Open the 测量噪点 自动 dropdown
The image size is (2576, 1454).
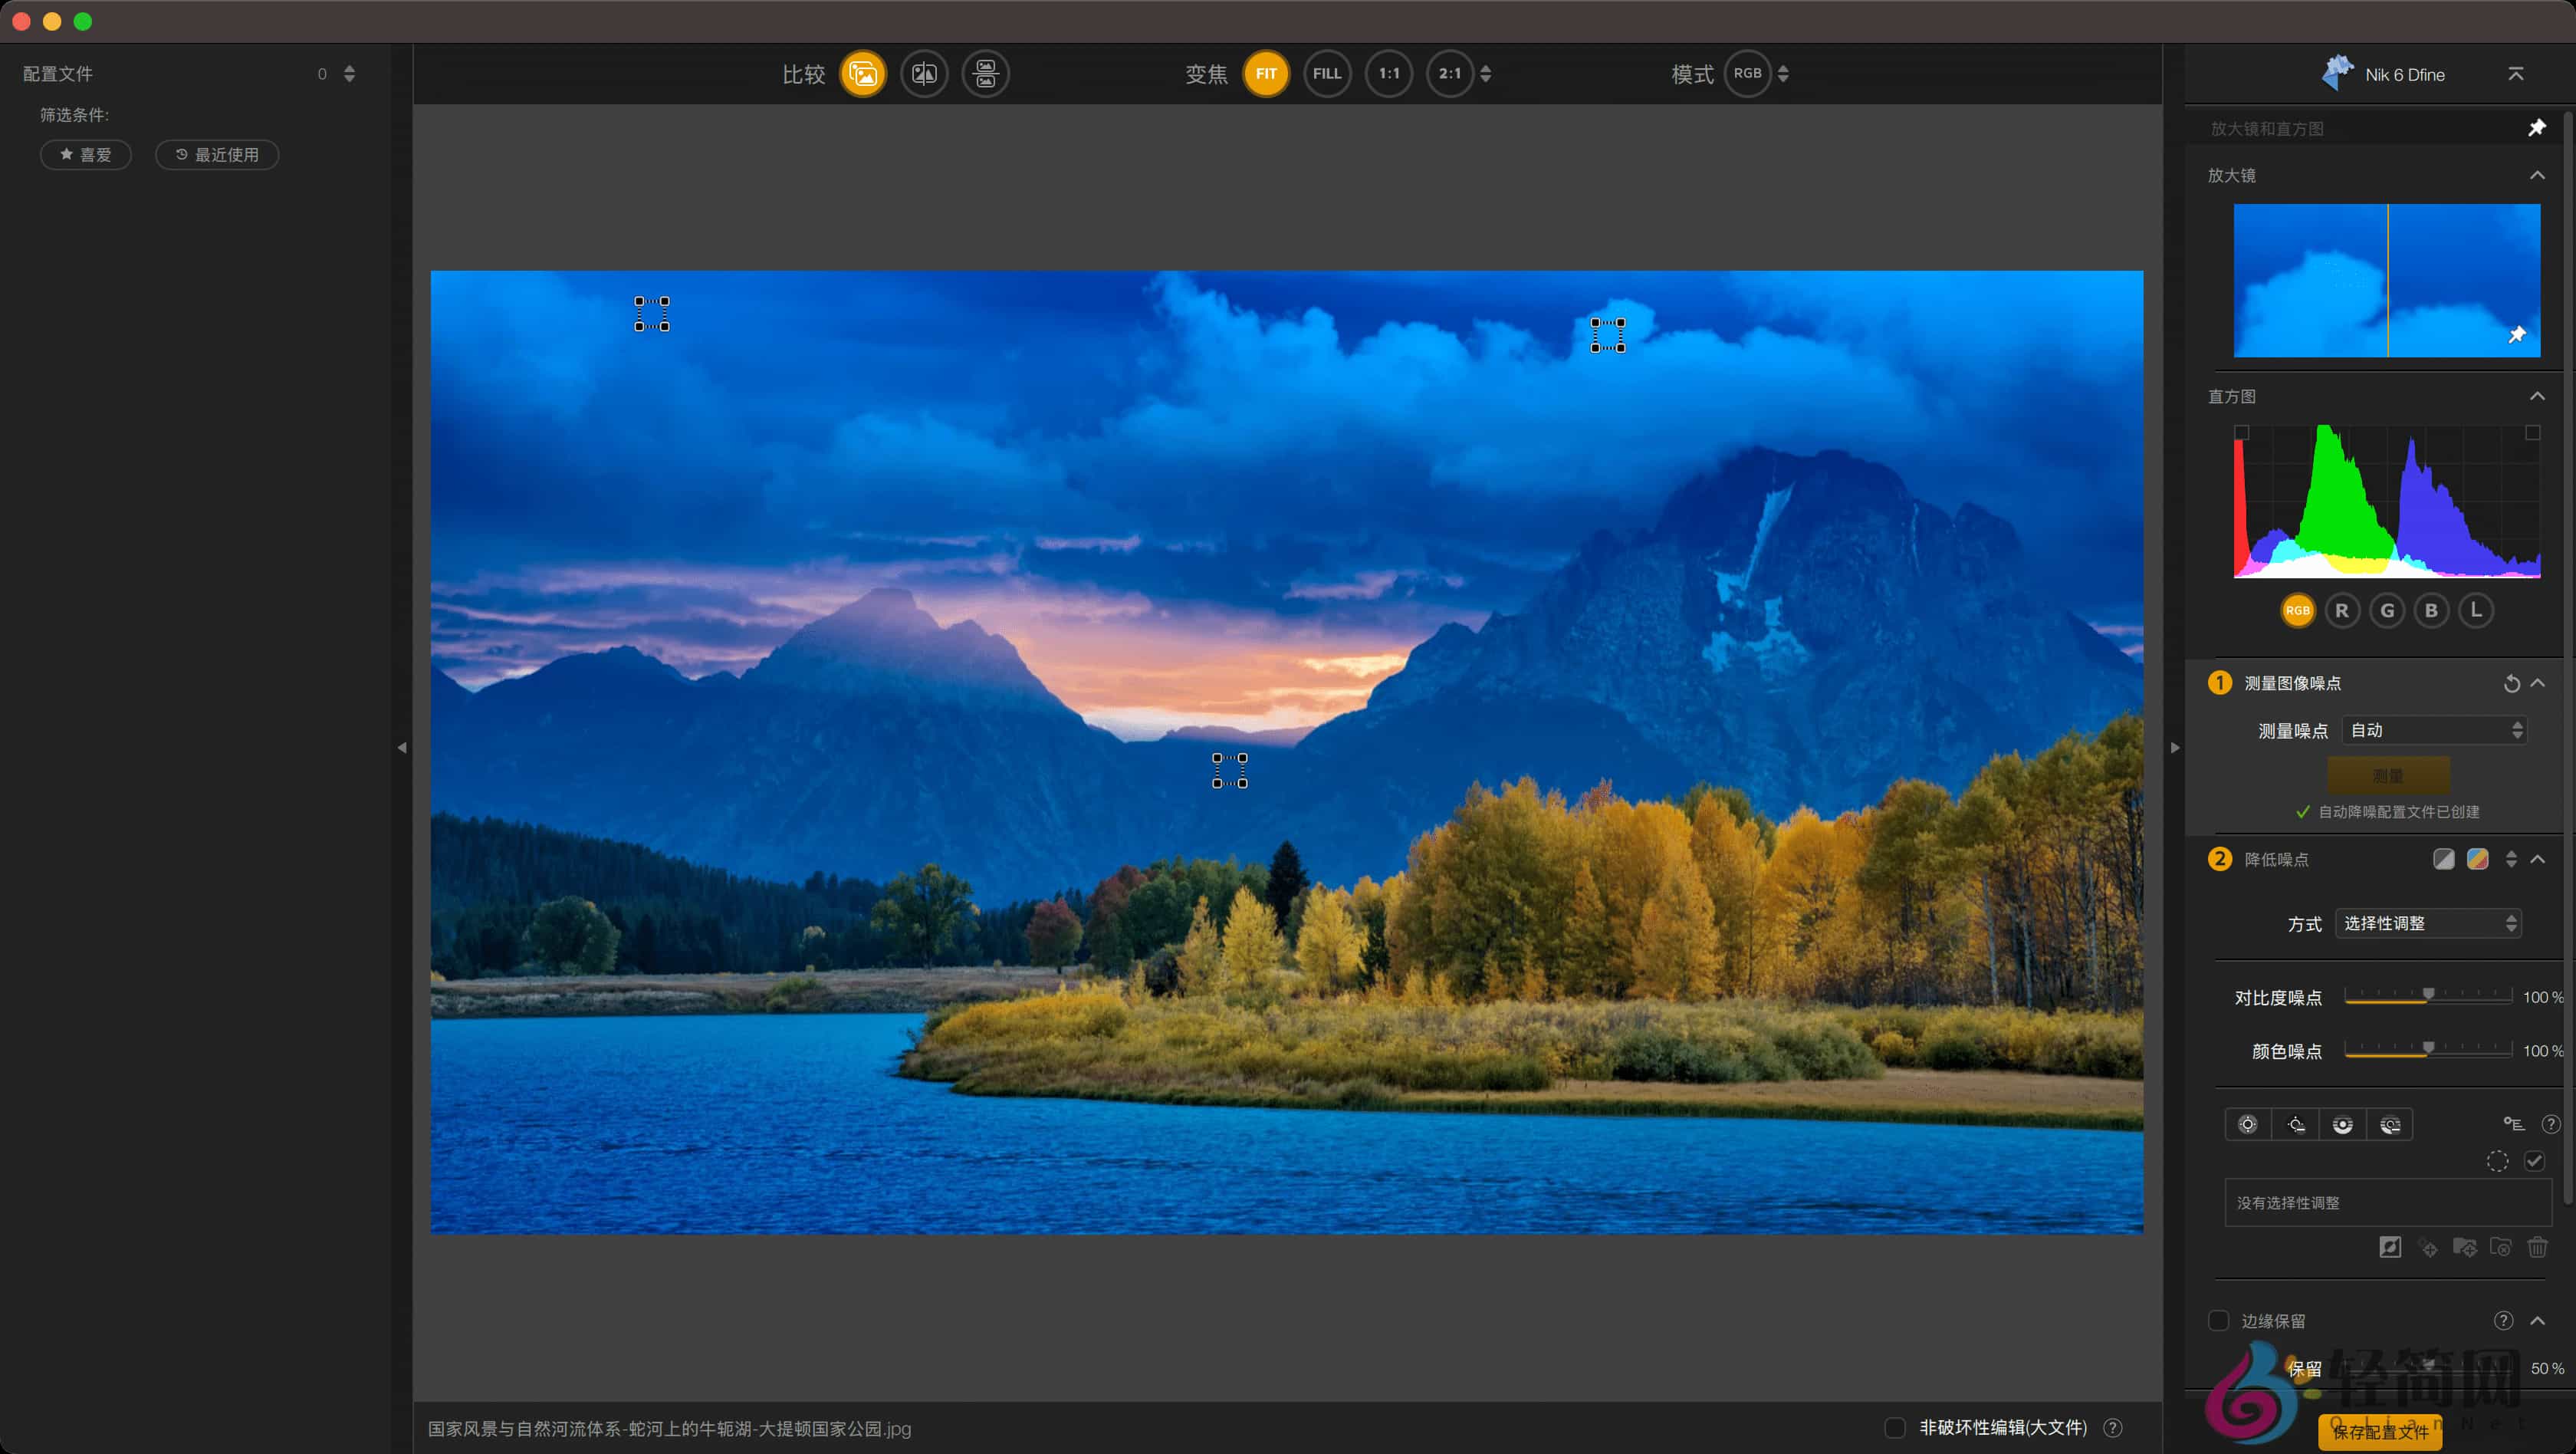2434,730
